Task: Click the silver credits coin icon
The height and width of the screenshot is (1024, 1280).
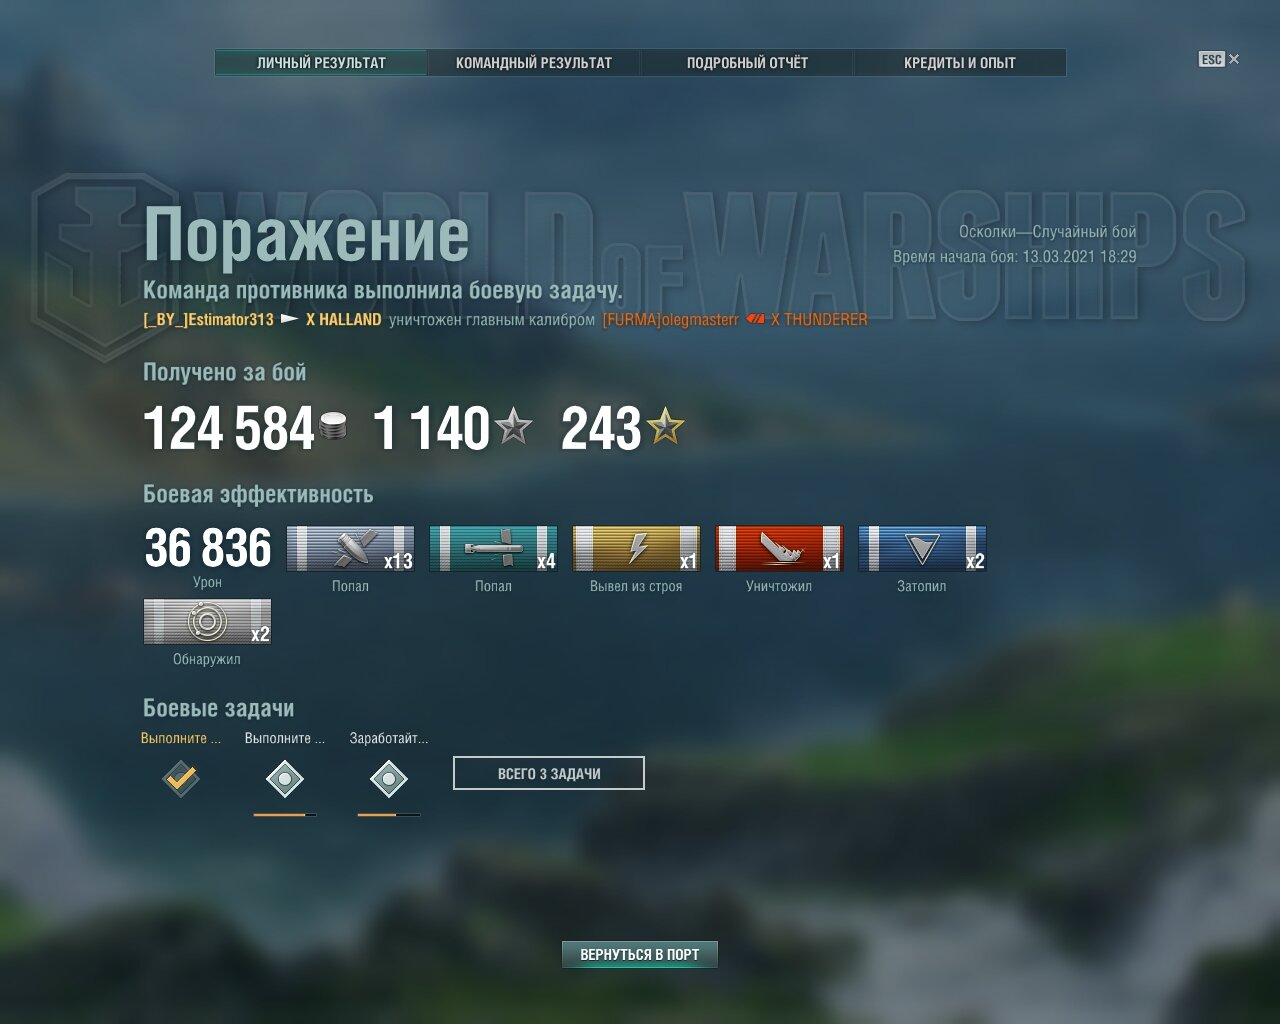Action: pos(333,428)
